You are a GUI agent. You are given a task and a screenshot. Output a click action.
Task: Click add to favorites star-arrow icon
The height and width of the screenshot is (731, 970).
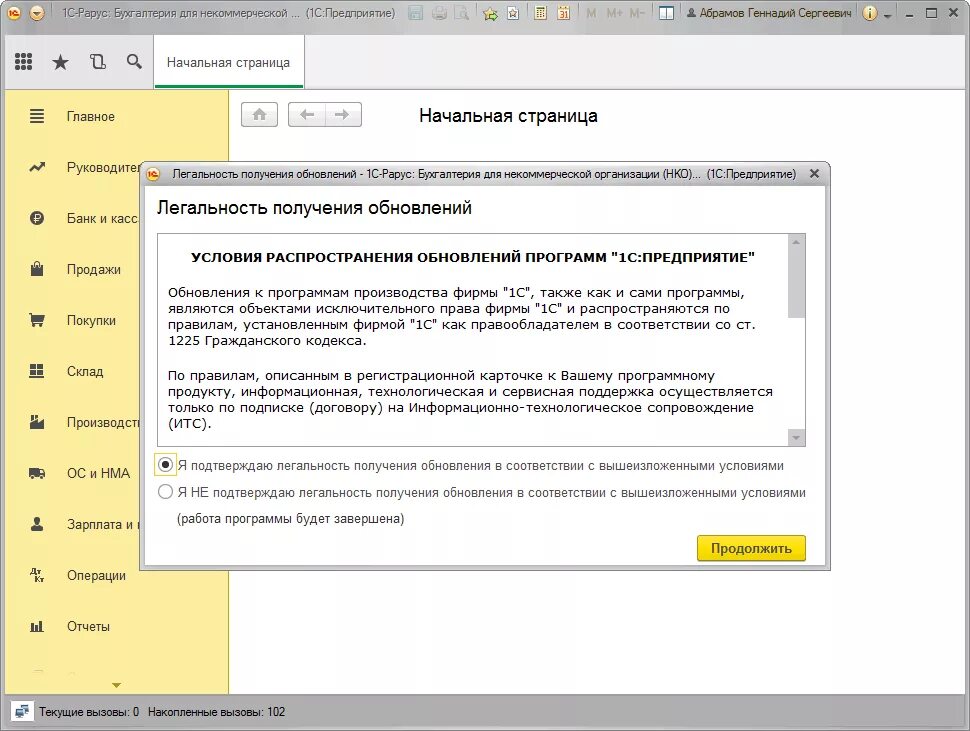click(x=490, y=13)
